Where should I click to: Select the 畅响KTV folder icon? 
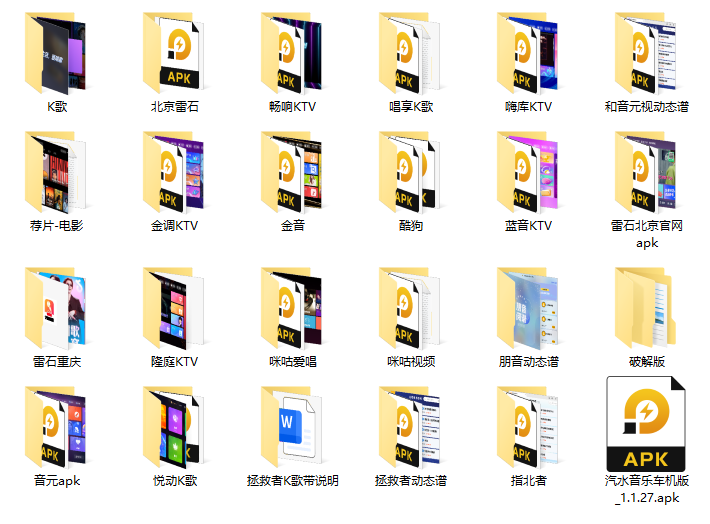(292, 53)
